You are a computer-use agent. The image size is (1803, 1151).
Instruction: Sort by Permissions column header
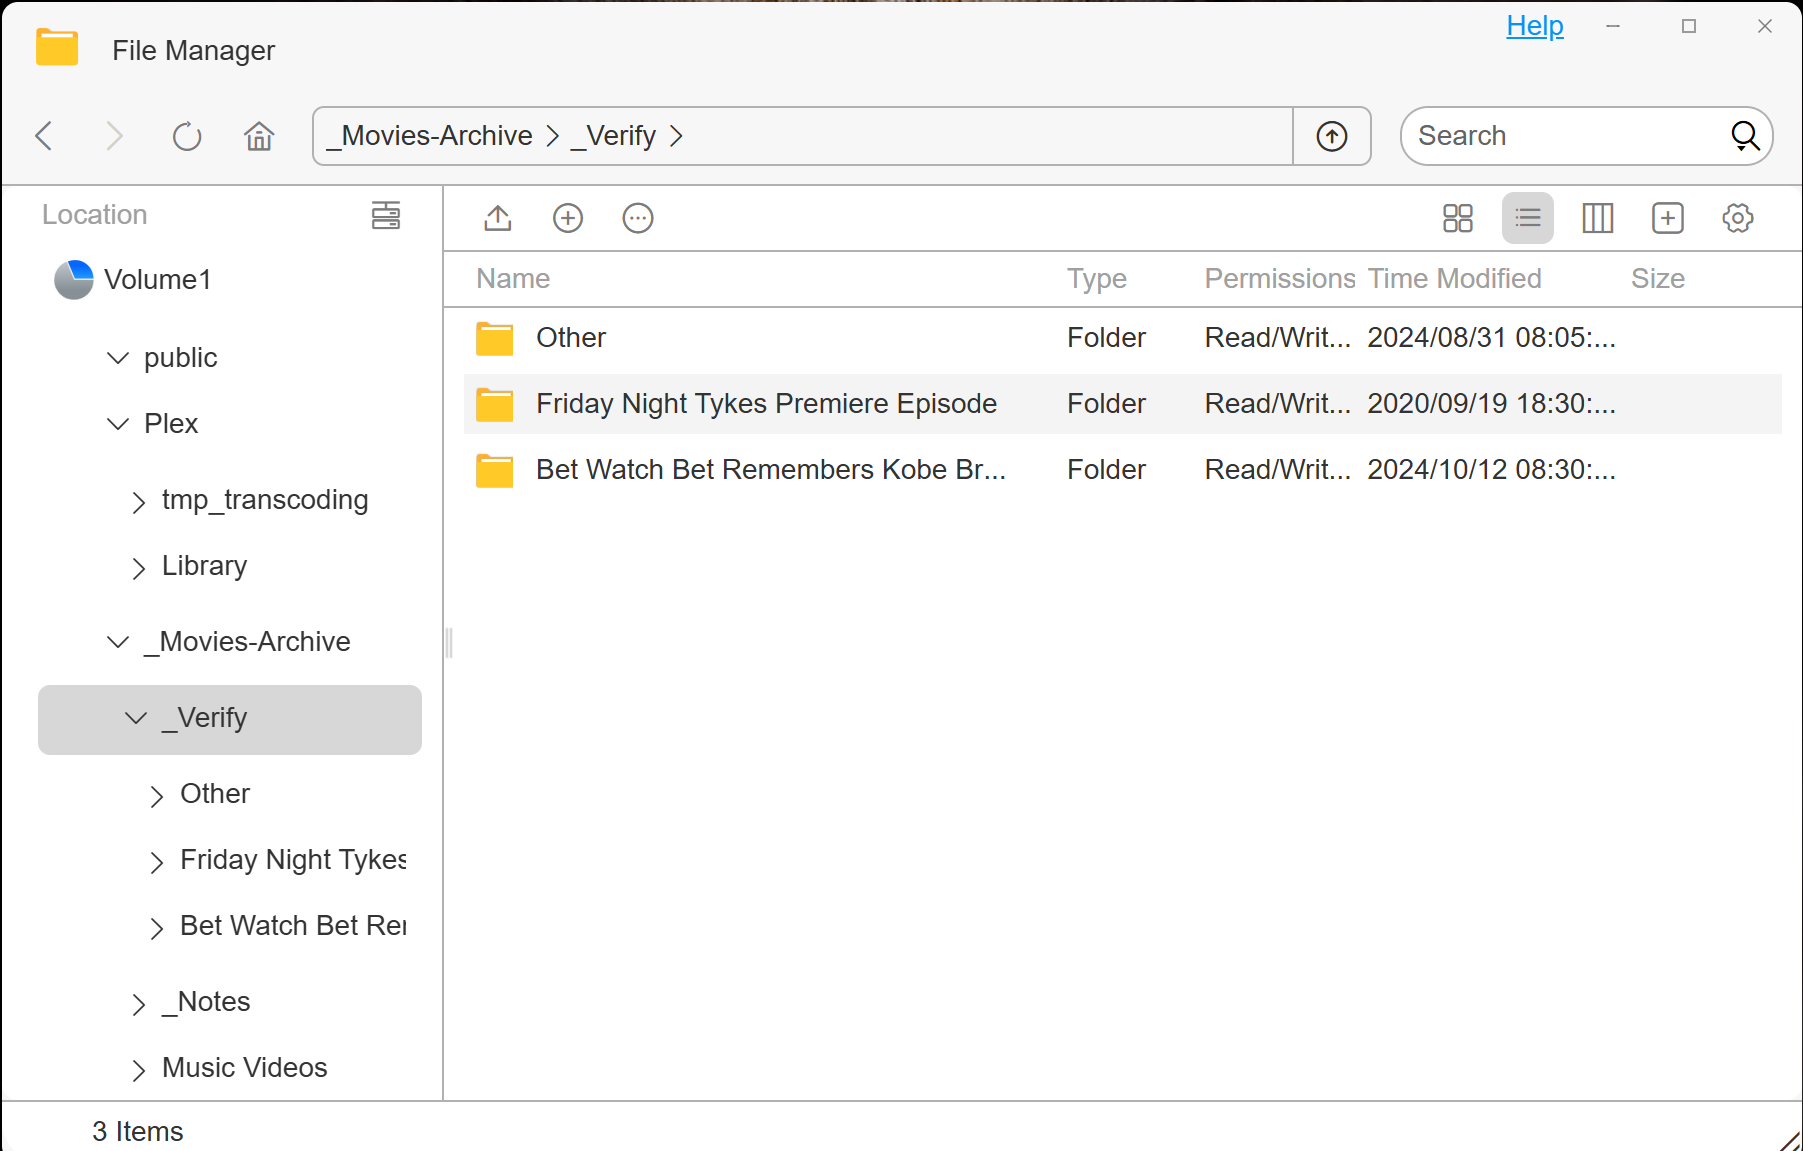pos(1280,279)
